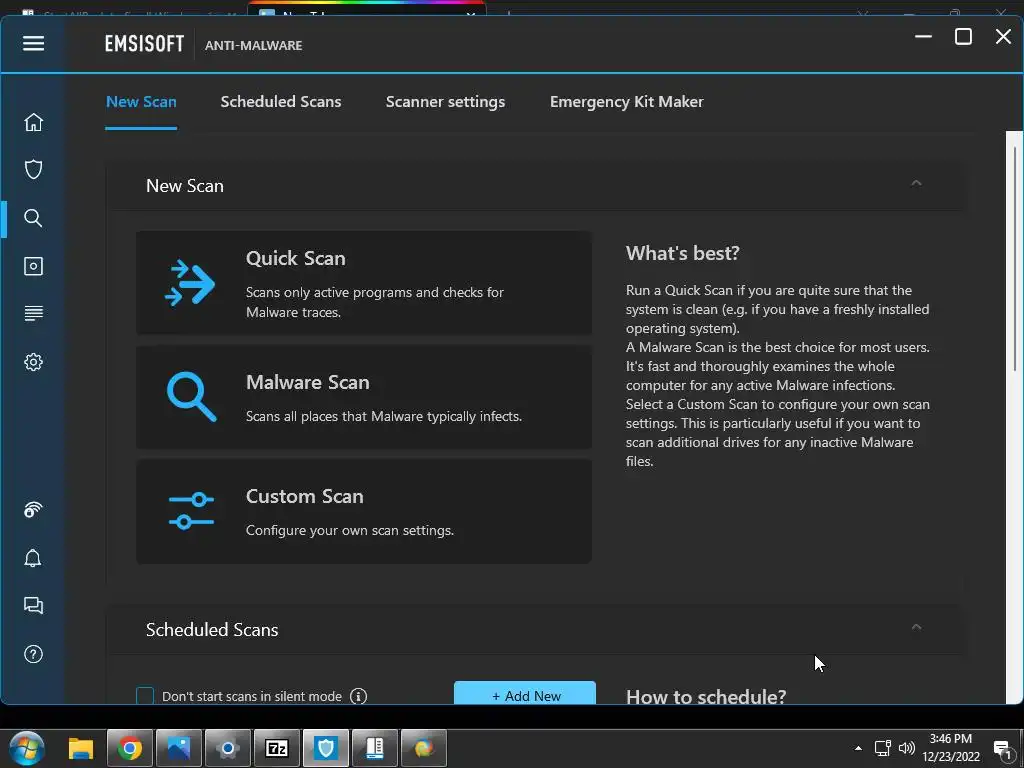Open the chat support sidebar icon
Viewport: 1024px width, 768px height.
33,605
